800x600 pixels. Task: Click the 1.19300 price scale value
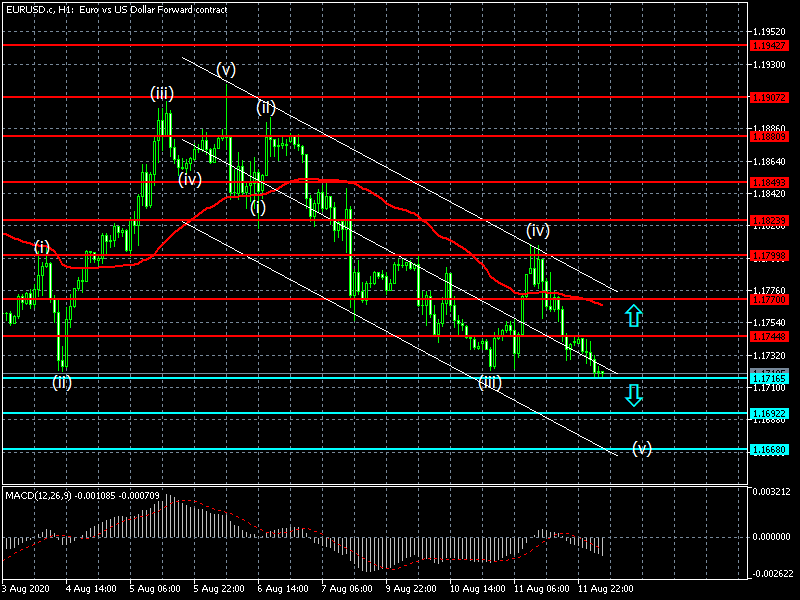(x=769, y=64)
